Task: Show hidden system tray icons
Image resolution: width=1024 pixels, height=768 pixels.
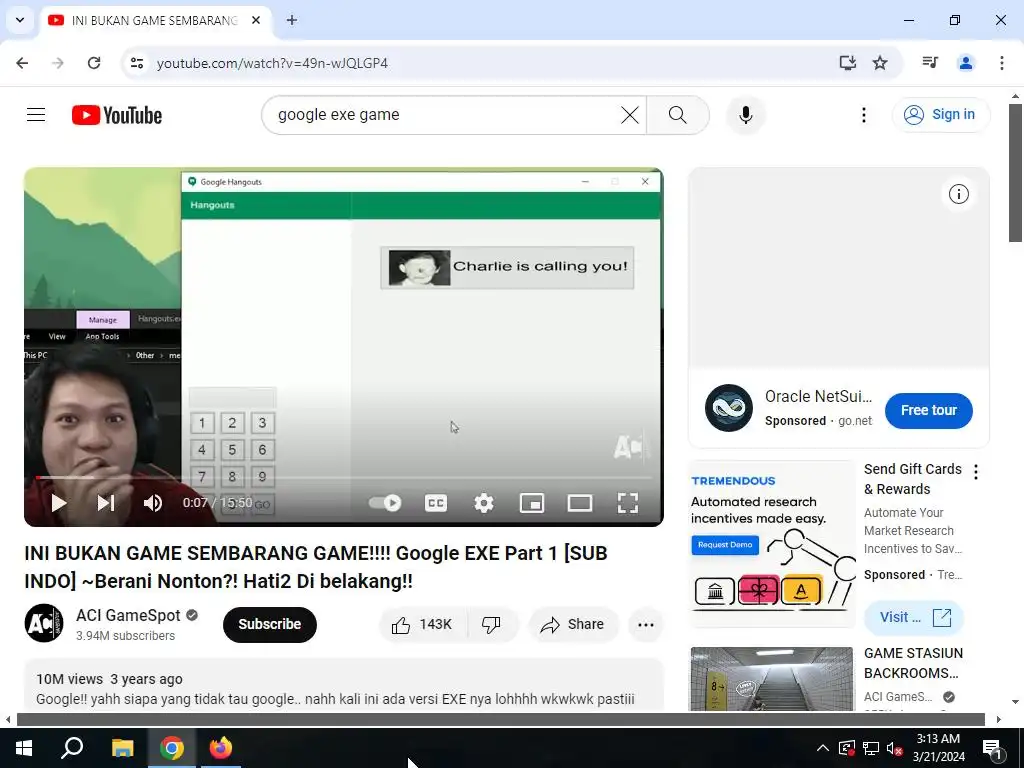Action: pos(823,748)
